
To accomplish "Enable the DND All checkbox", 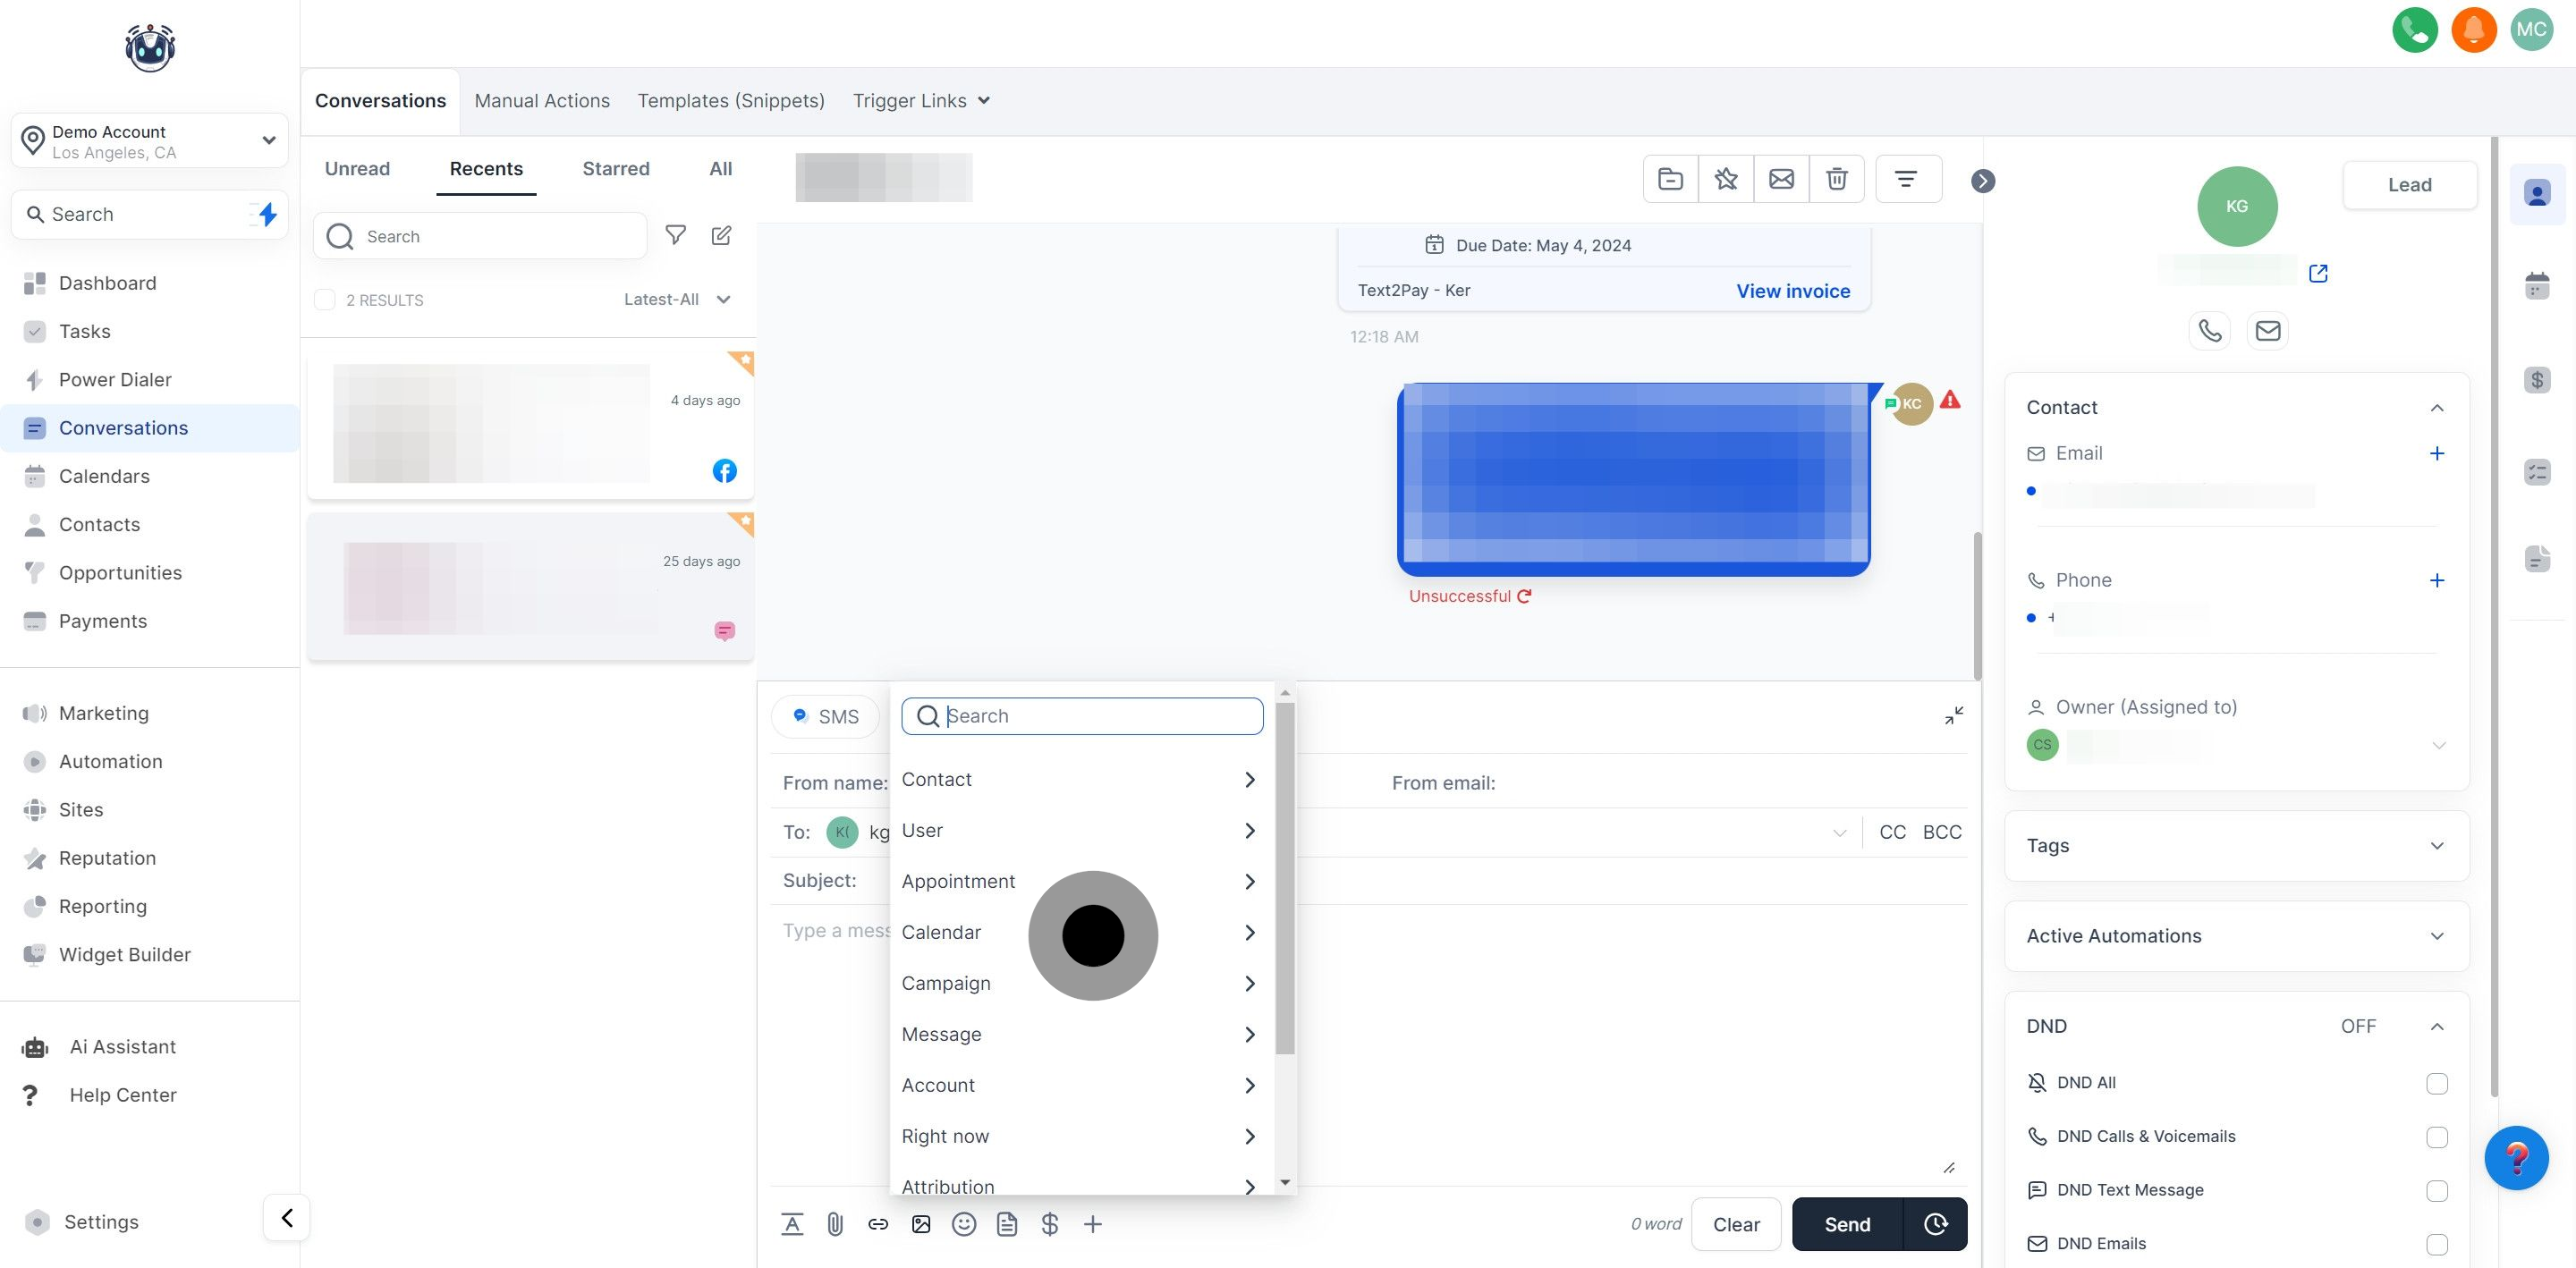I will pyautogui.click(x=2436, y=1083).
